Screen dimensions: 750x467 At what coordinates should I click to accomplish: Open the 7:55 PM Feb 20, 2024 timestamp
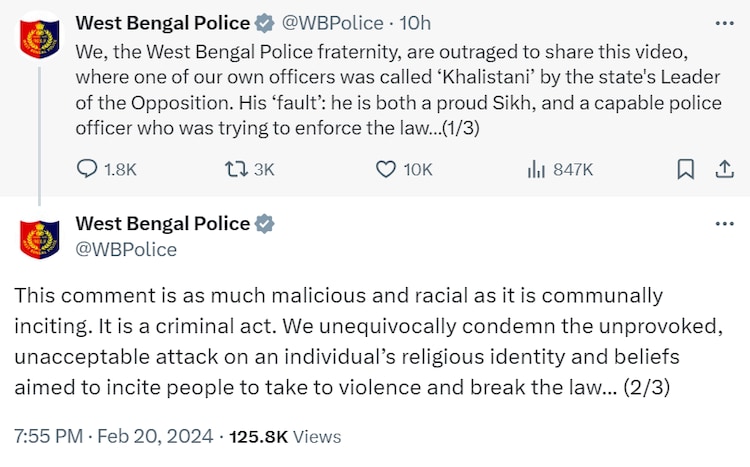coord(115,436)
